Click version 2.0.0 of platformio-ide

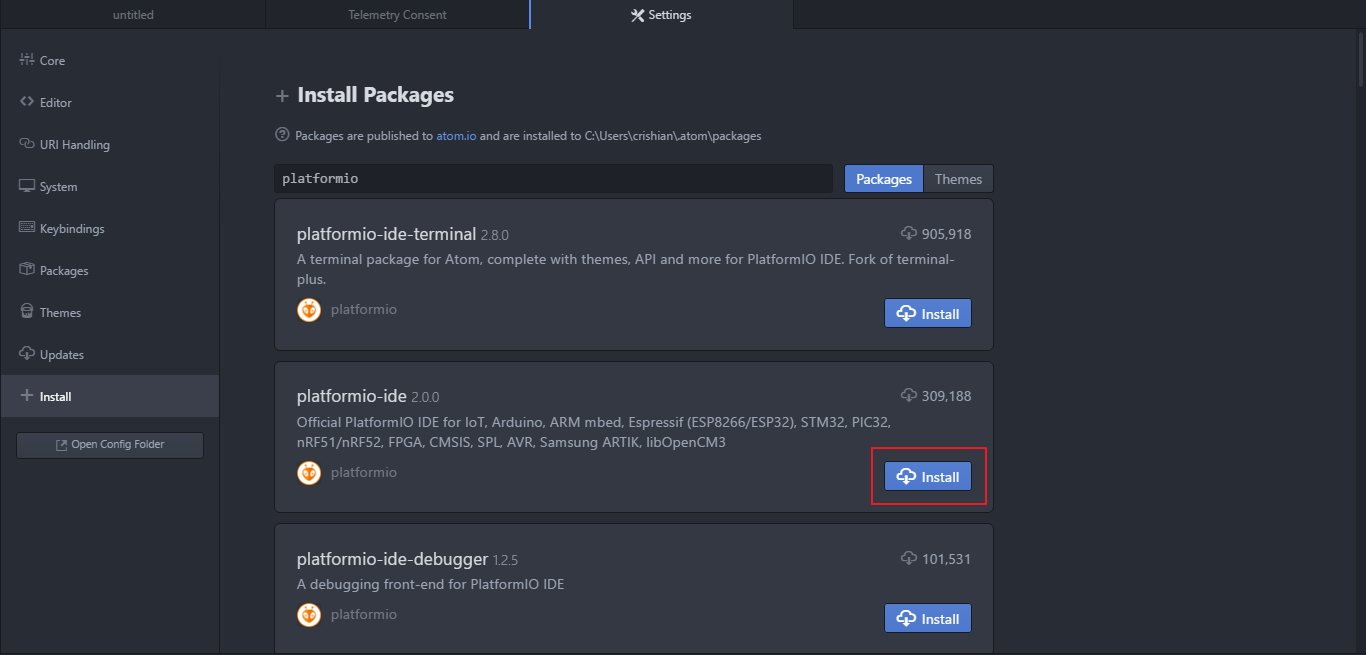(425, 398)
